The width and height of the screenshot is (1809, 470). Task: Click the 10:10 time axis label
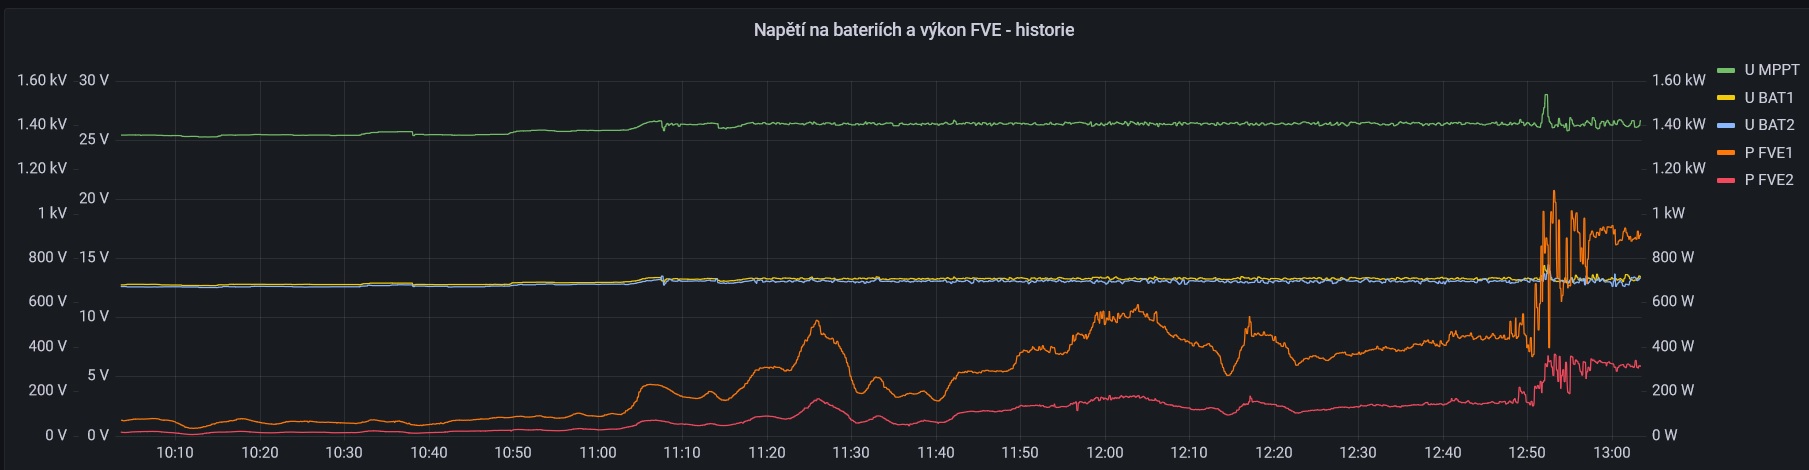[175, 453]
